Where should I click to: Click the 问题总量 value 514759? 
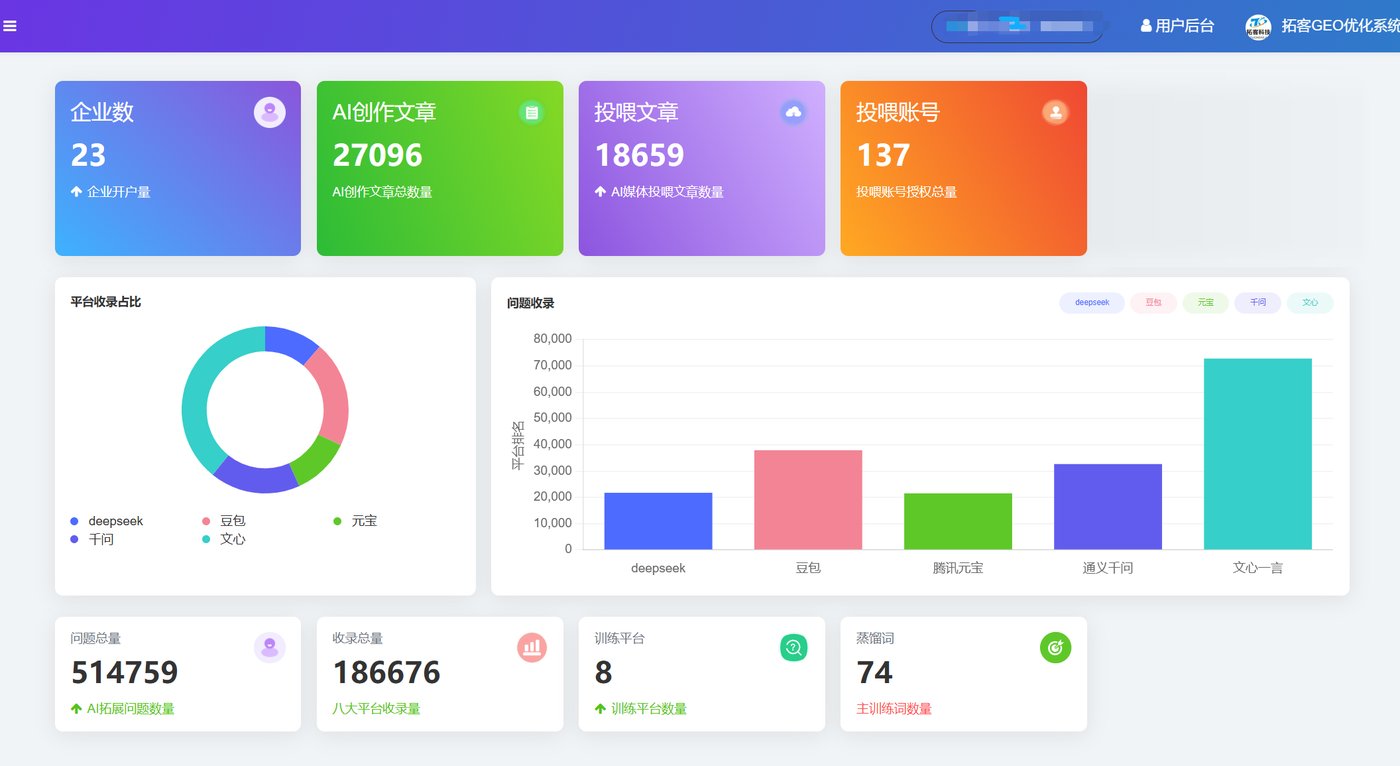click(x=124, y=672)
